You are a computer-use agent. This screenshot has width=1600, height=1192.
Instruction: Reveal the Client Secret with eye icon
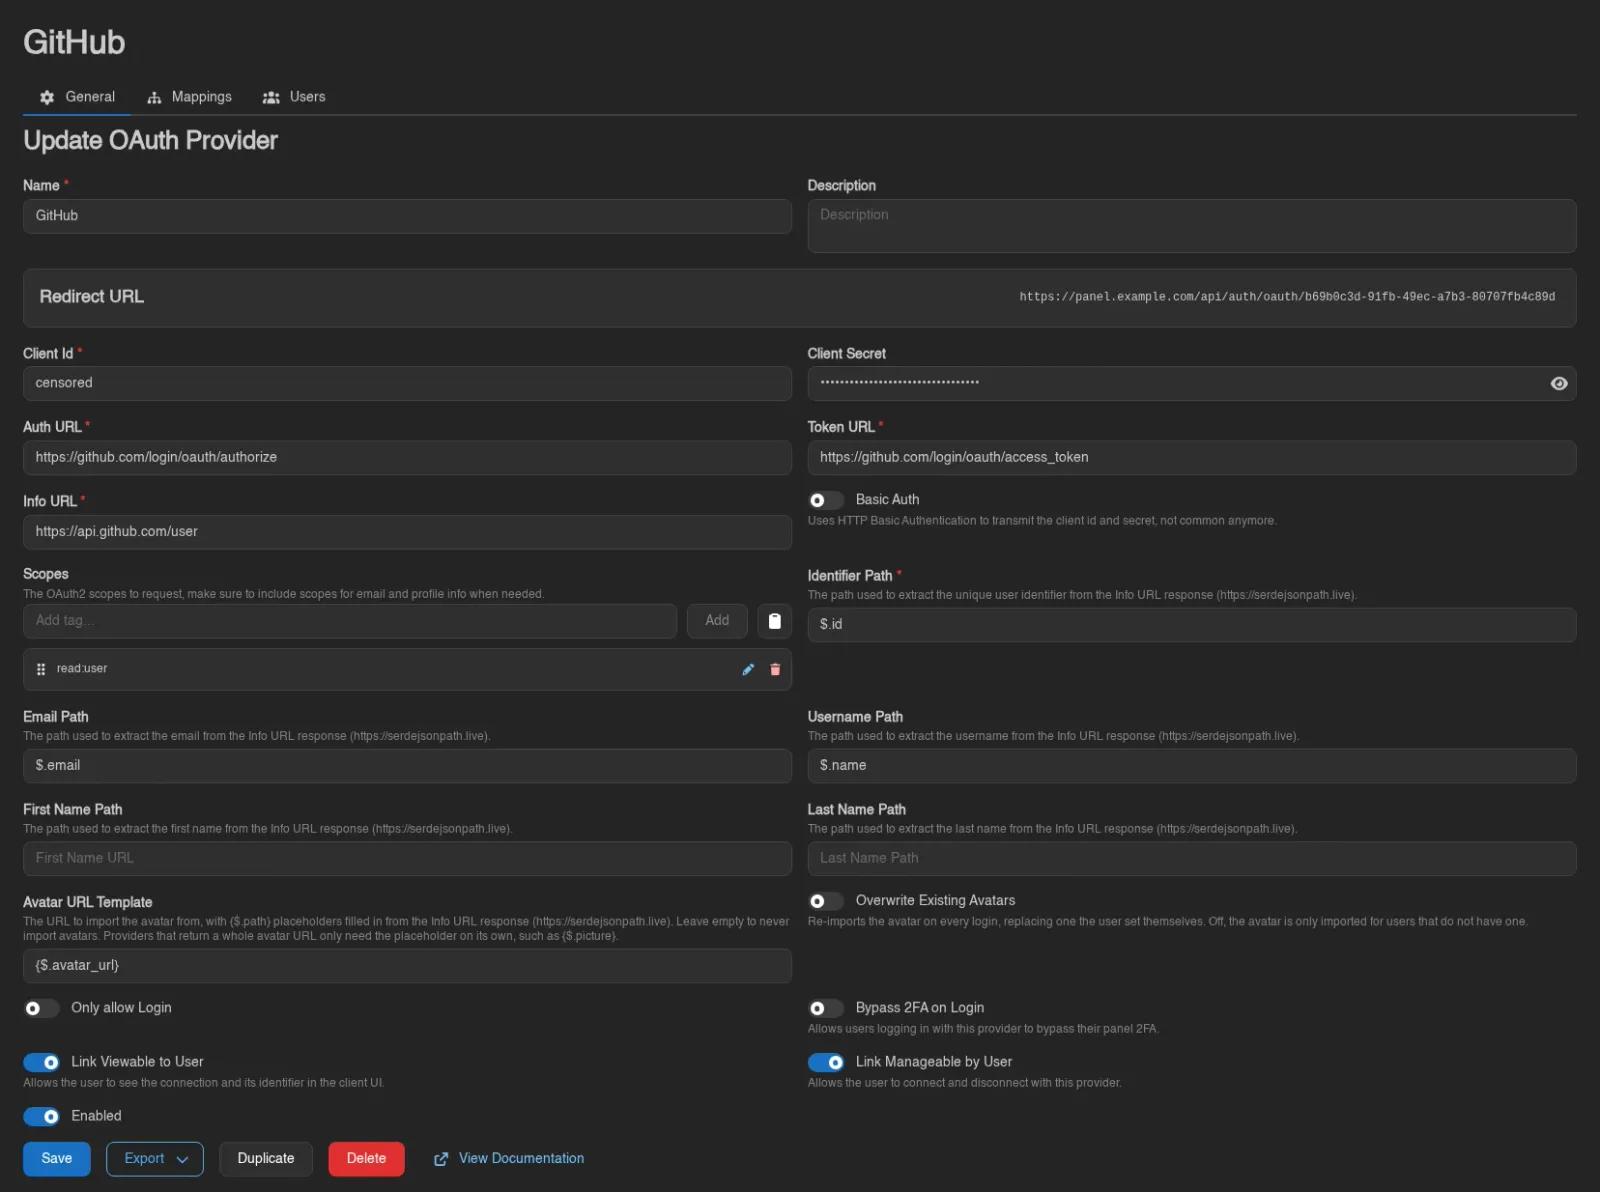(x=1558, y=384)
